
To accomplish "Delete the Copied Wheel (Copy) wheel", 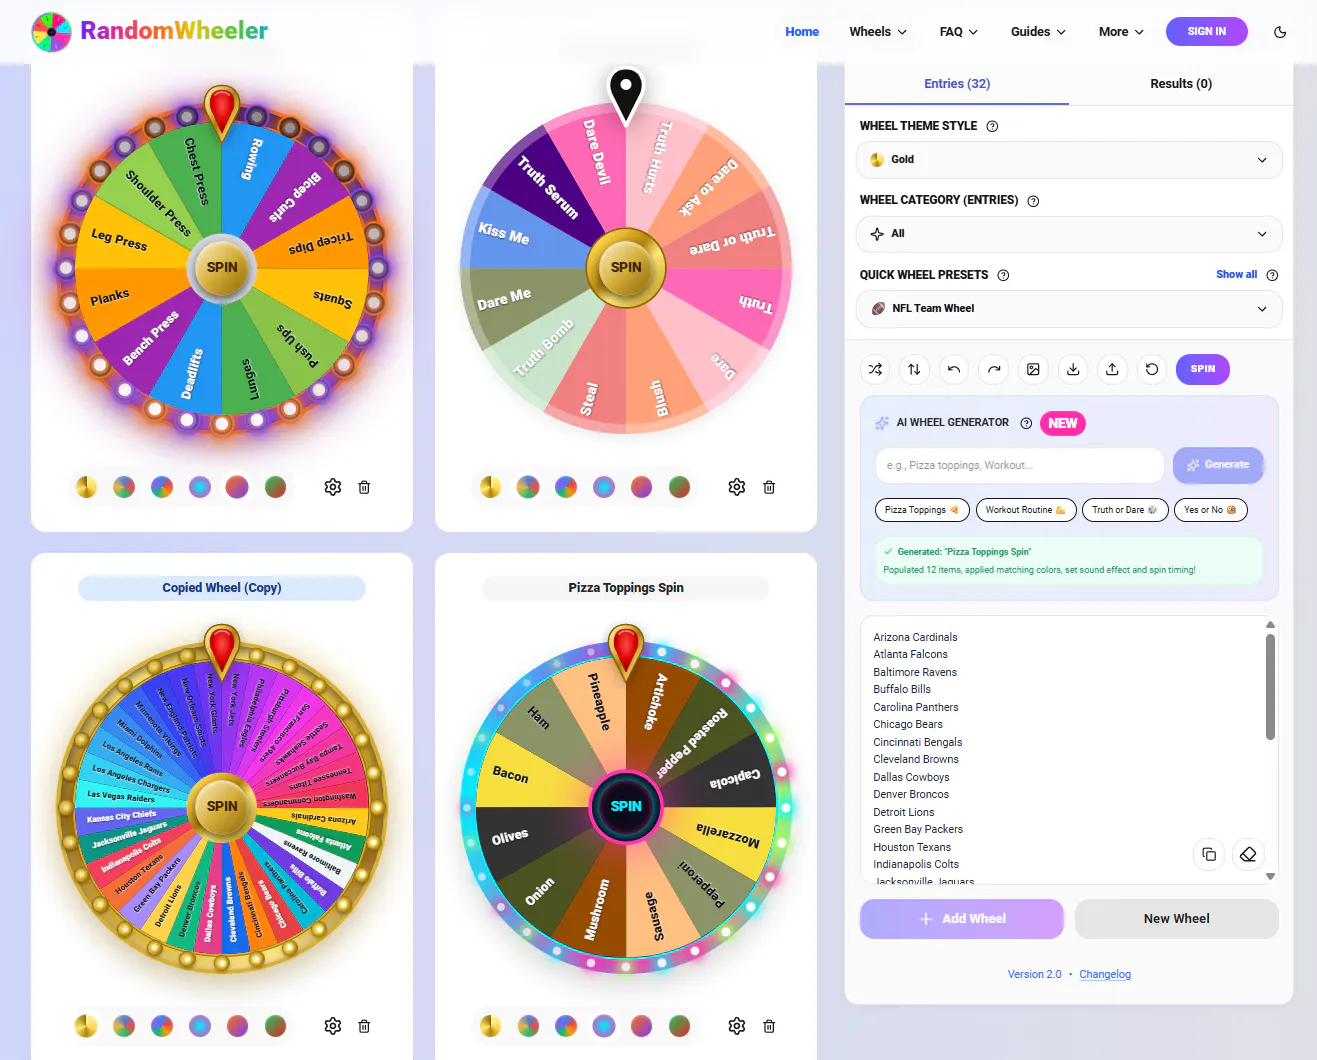I will [364, 1026].
